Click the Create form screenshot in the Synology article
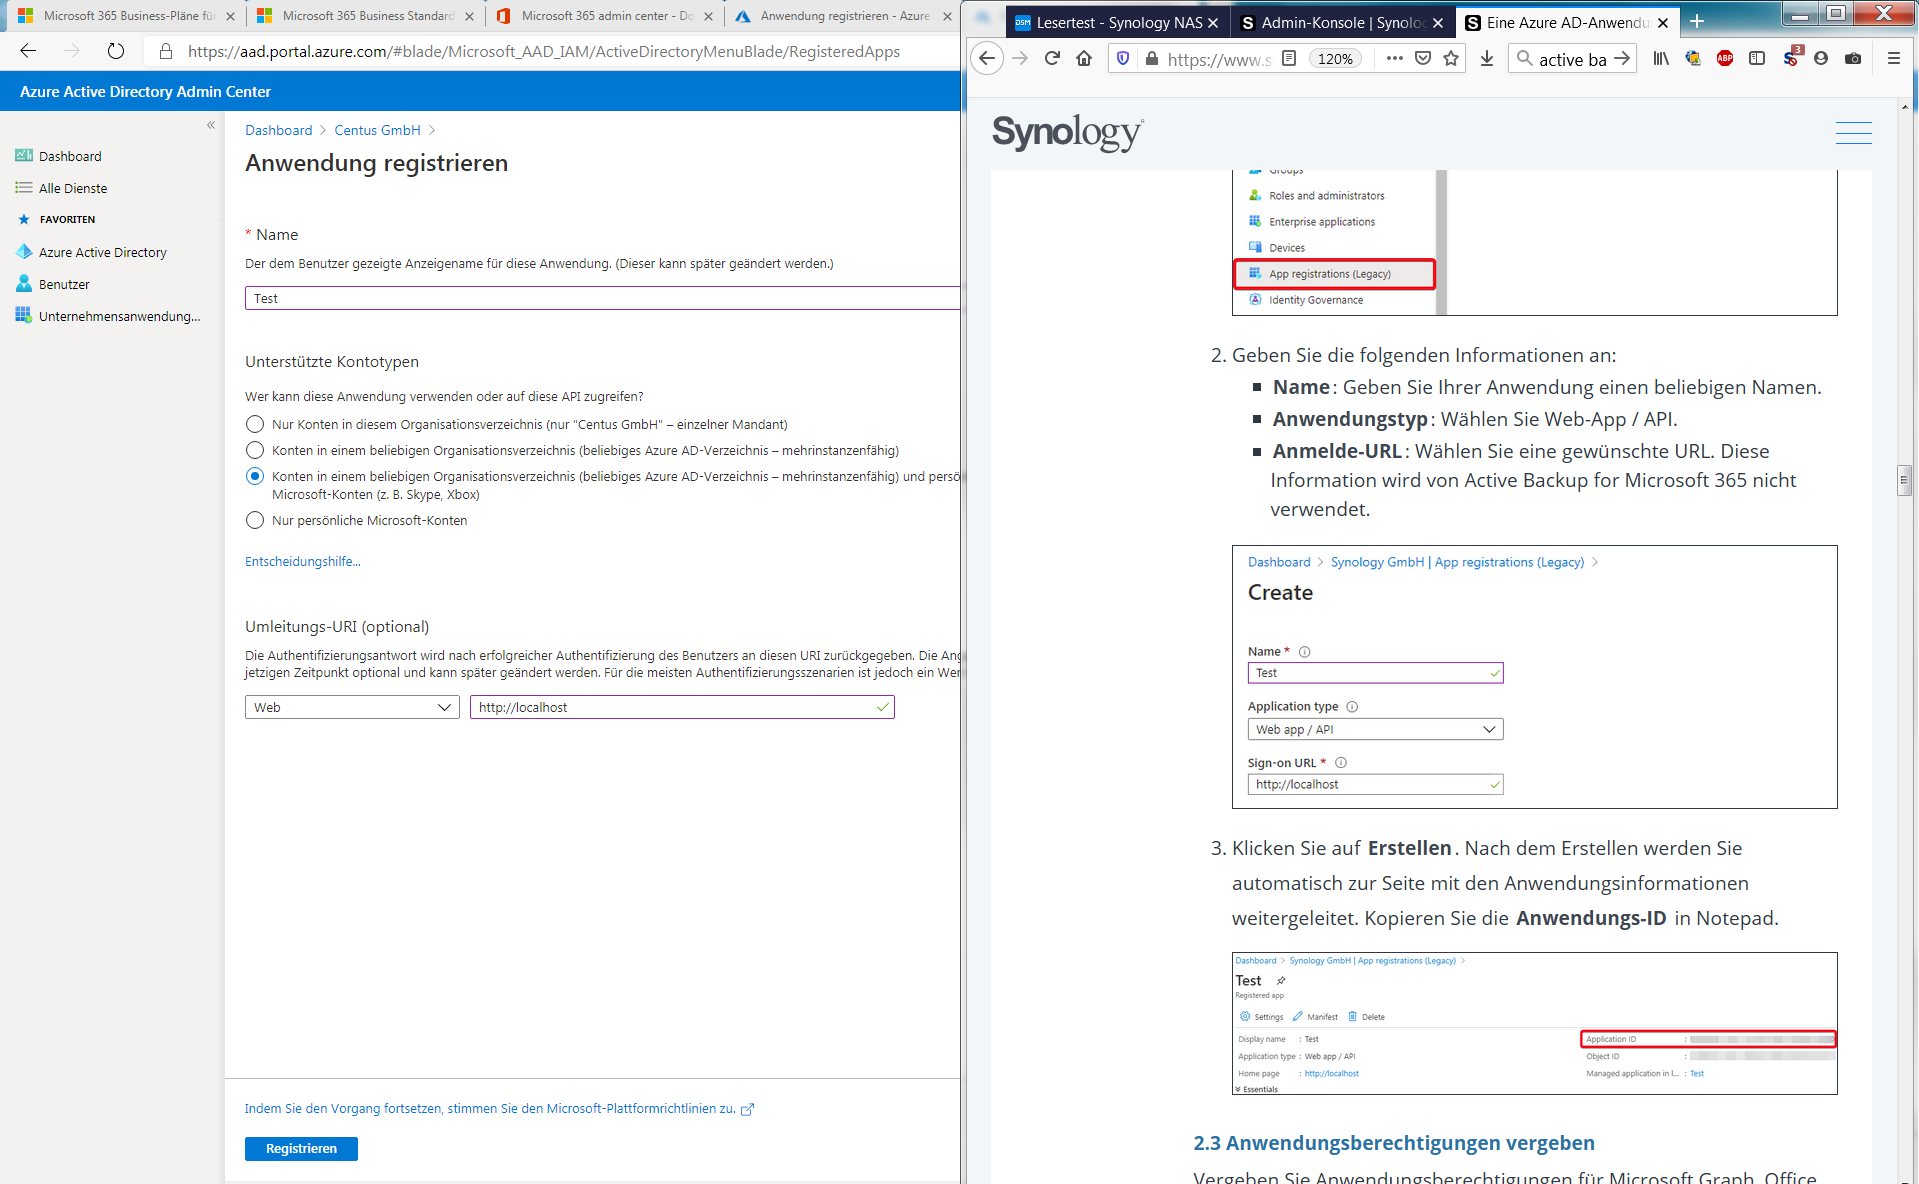Image resolution: width=1919 pixels, height=1184 pixels. [1534, 677]
